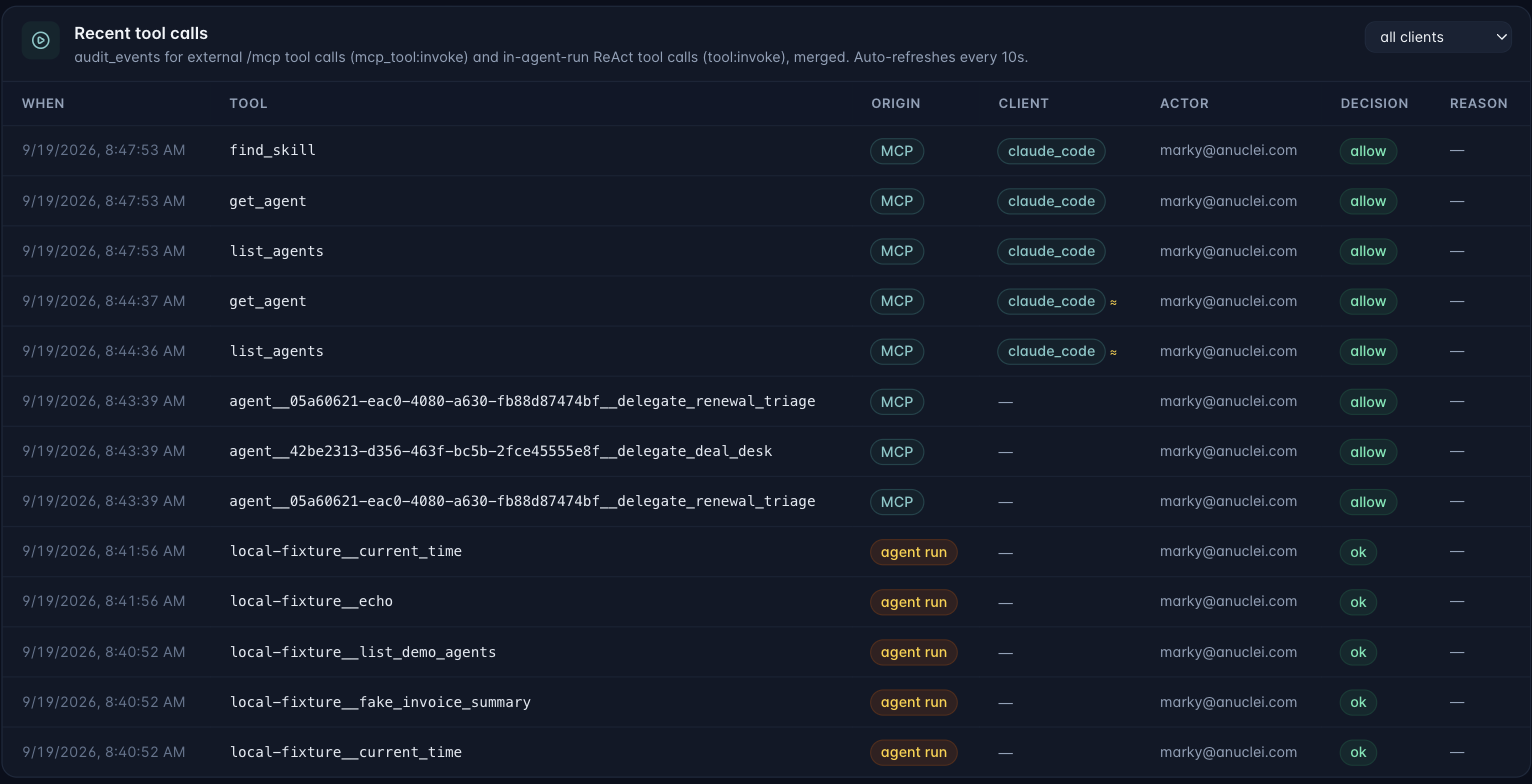Select get_agent tool name logged at 8:44:37
This screenshot has height=784, width=1532.
click(268, 301)
